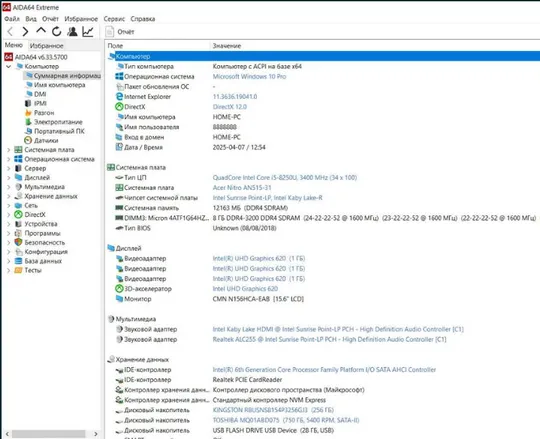Click the sidebar horizontal scrollbar left arrow

(x=7, y=434)
